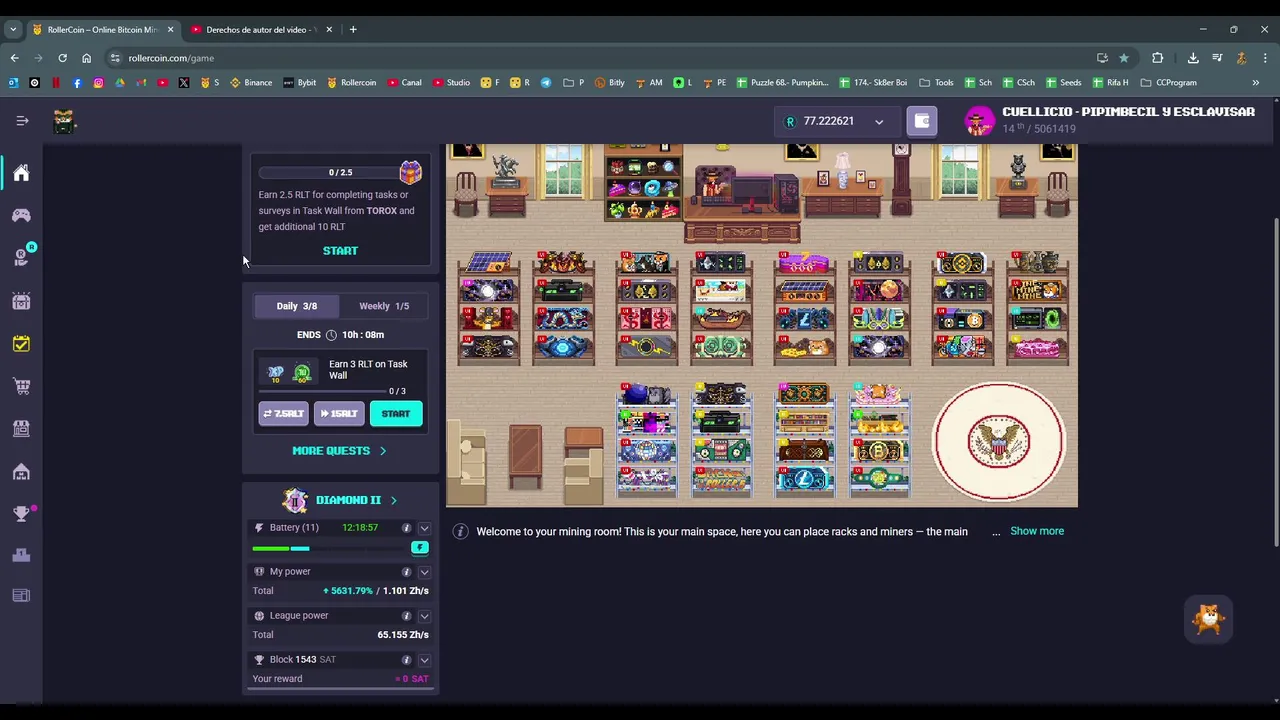Expand the League power section chevron

(x=424, y=616)
